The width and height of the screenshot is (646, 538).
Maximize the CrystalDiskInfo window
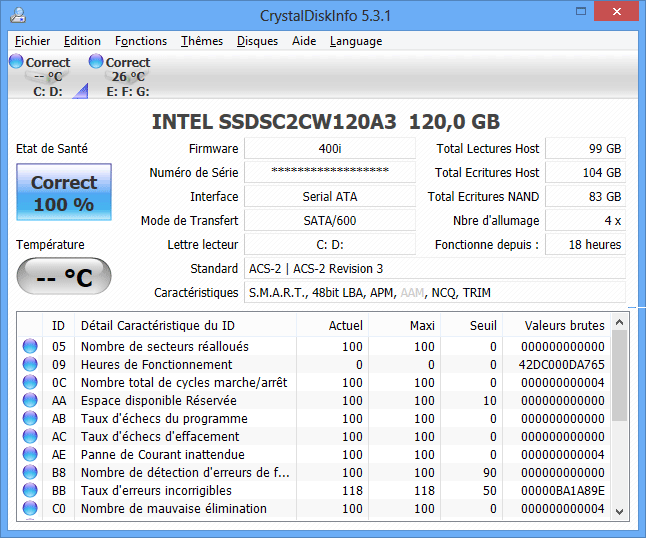pyautogui.click(x=581, y=12)
